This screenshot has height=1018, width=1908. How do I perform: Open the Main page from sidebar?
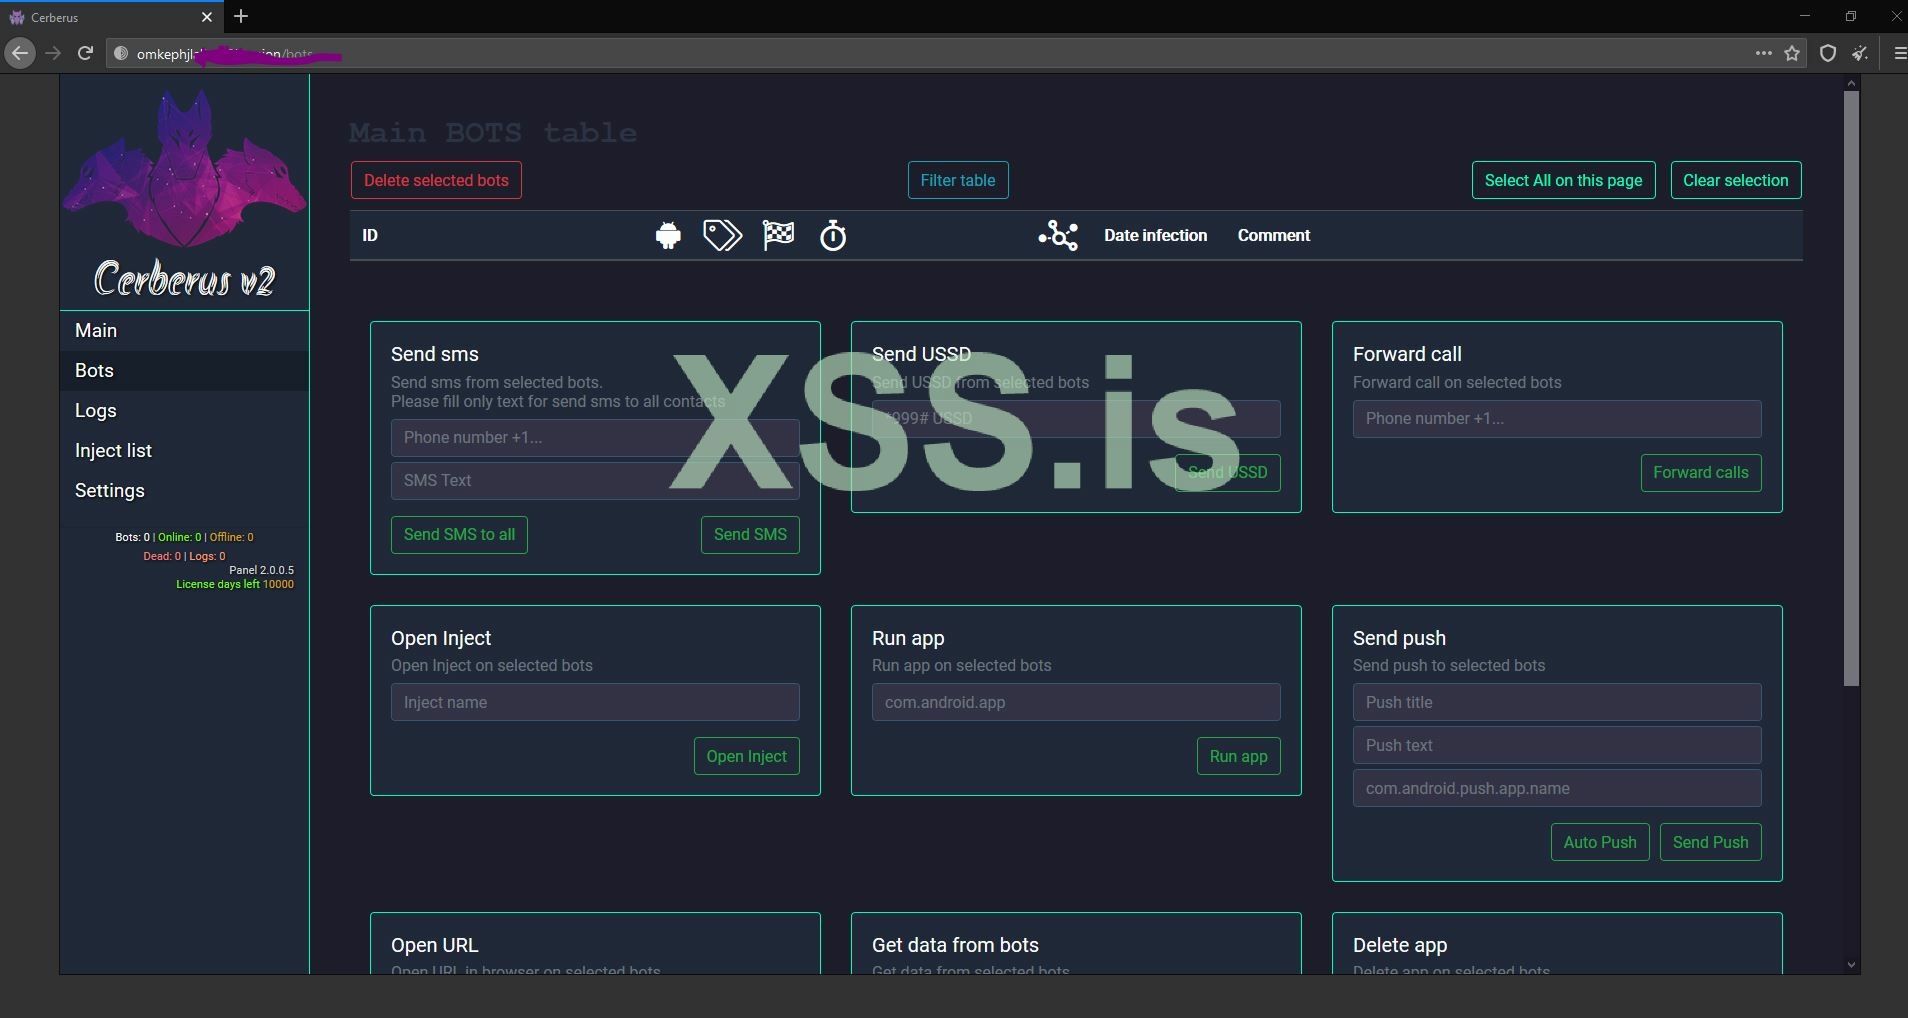click(x=96, y=331)
